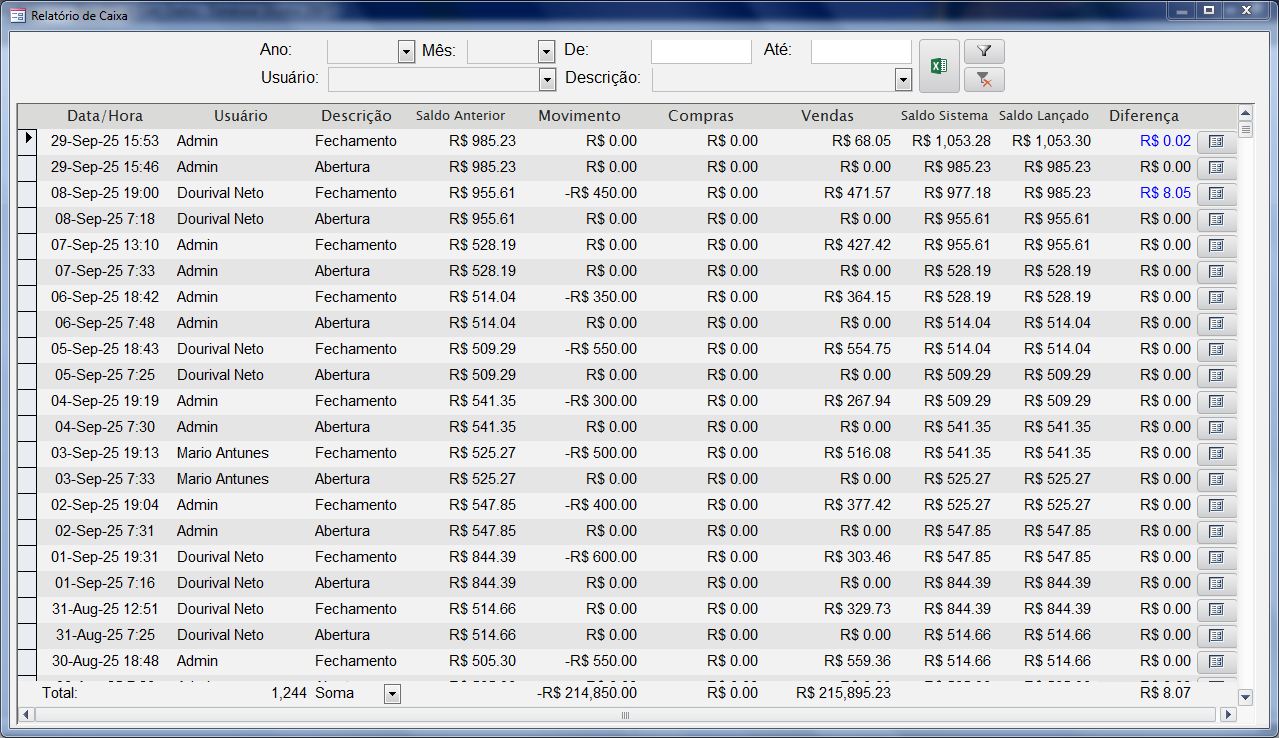The width and height of the screenshot is (1279, 738).
Task: Click the vertical scrollbar down arrow
Action: (x=1245, y=696)
